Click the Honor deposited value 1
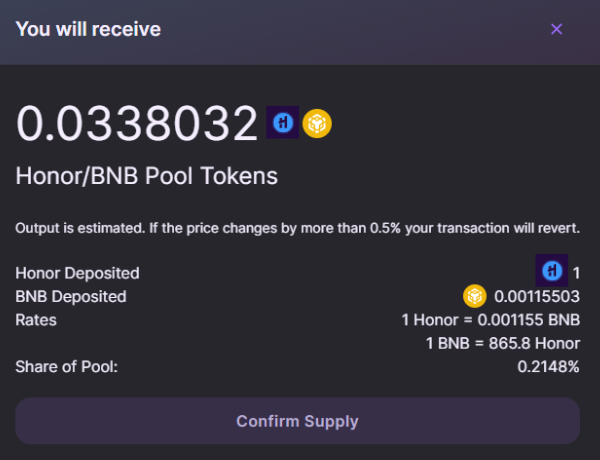 pos(576,272)
